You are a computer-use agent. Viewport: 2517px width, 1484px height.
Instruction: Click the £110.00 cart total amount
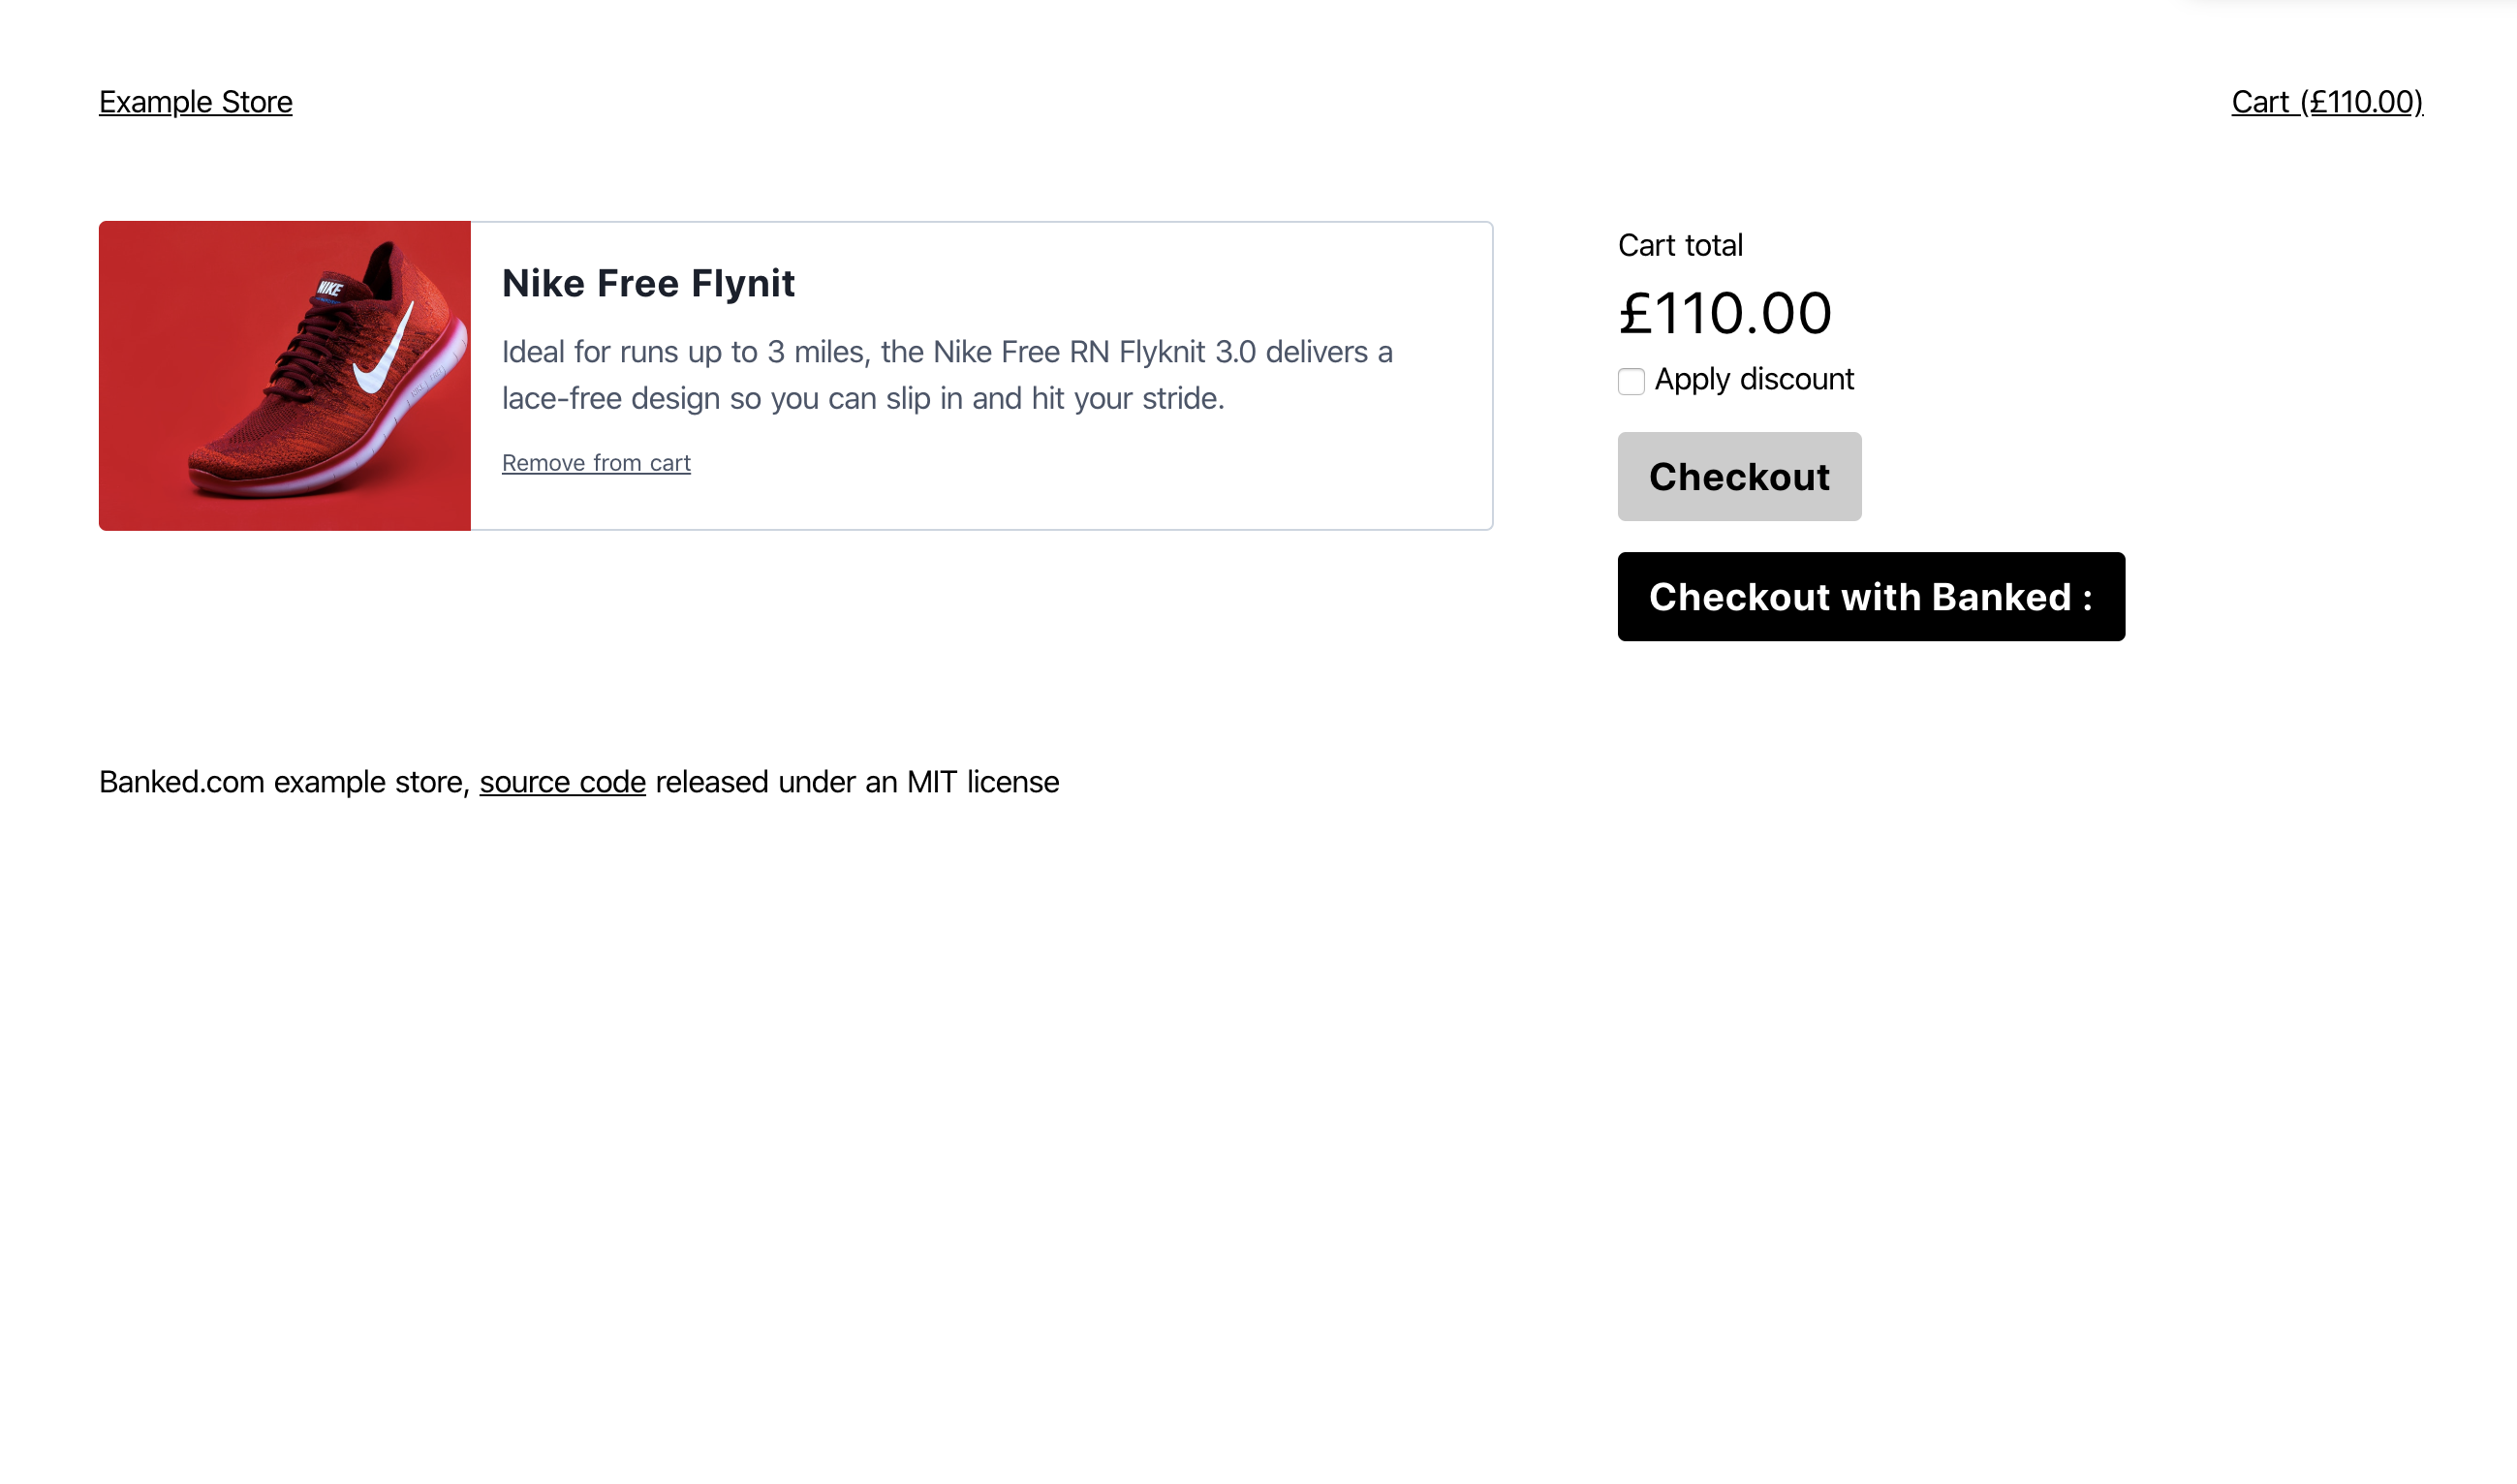pyautogui.click(x=1725, y=314)
